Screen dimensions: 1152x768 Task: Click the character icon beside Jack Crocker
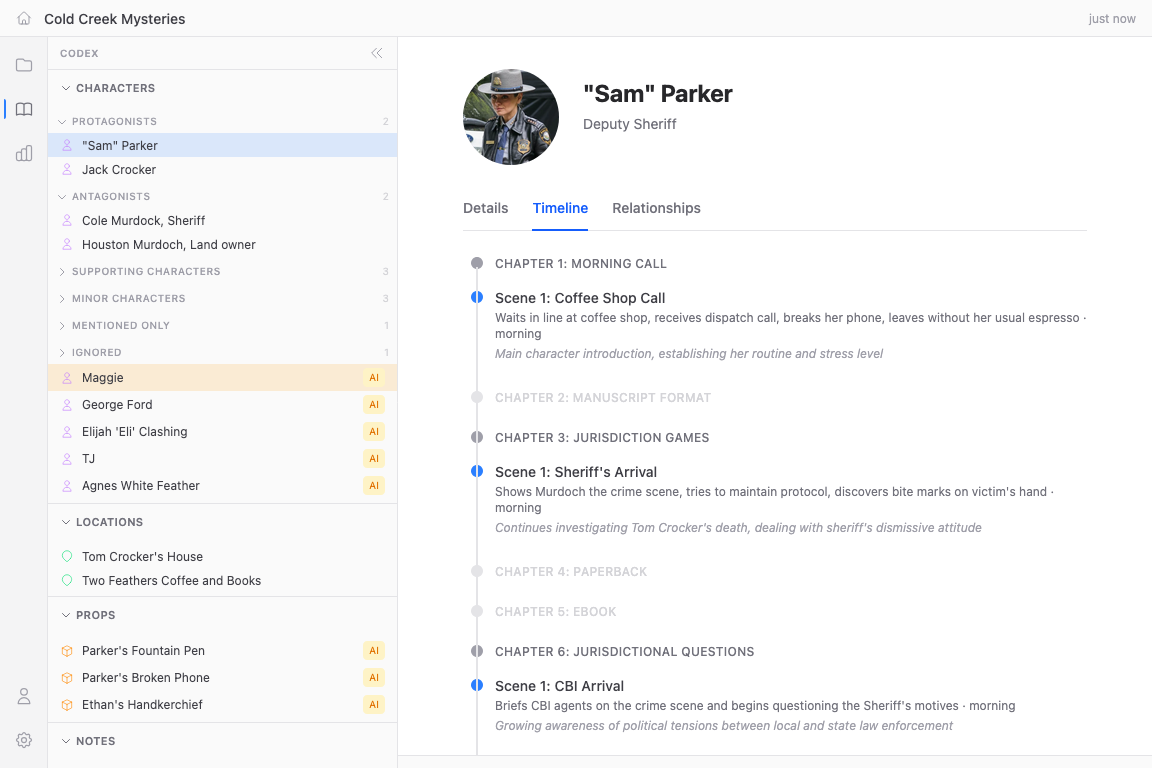click(65, 169)
